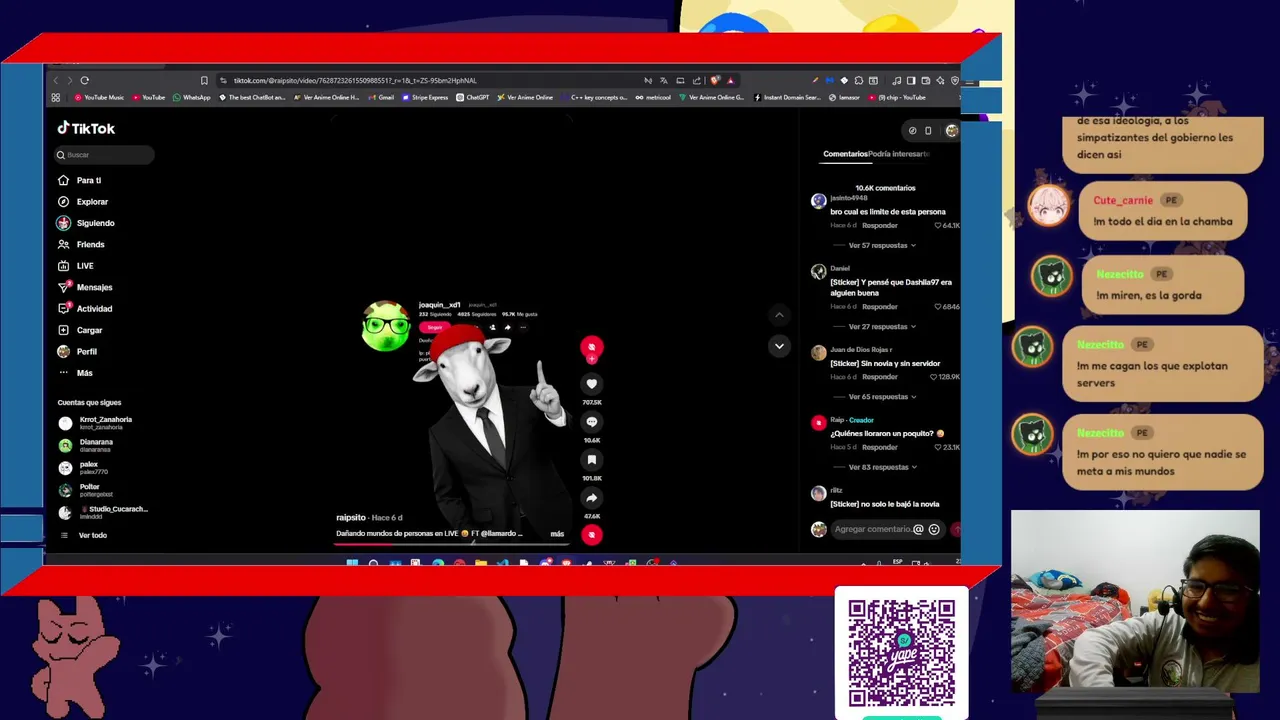The image size is (1280, 720).
Task: Expand Ver 27 respuestas
Action: click(882, 327)
